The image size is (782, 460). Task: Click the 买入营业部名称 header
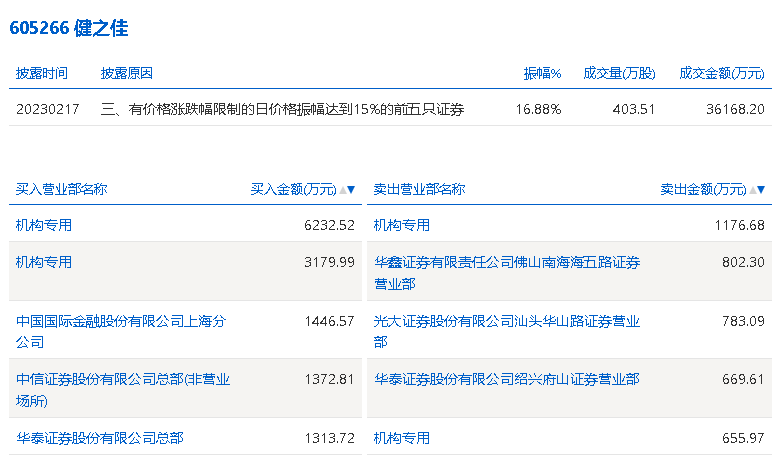coord(61,189)
